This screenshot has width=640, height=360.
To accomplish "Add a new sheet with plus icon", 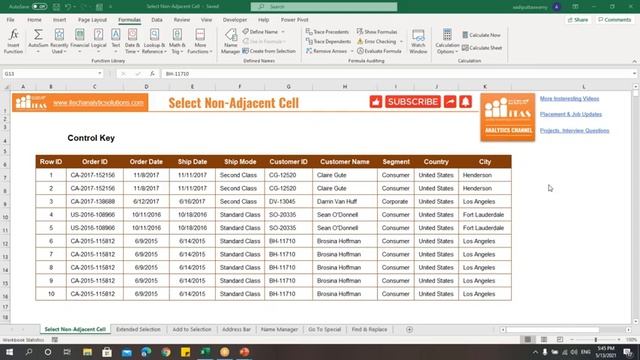I will click(x=409, y=329).
